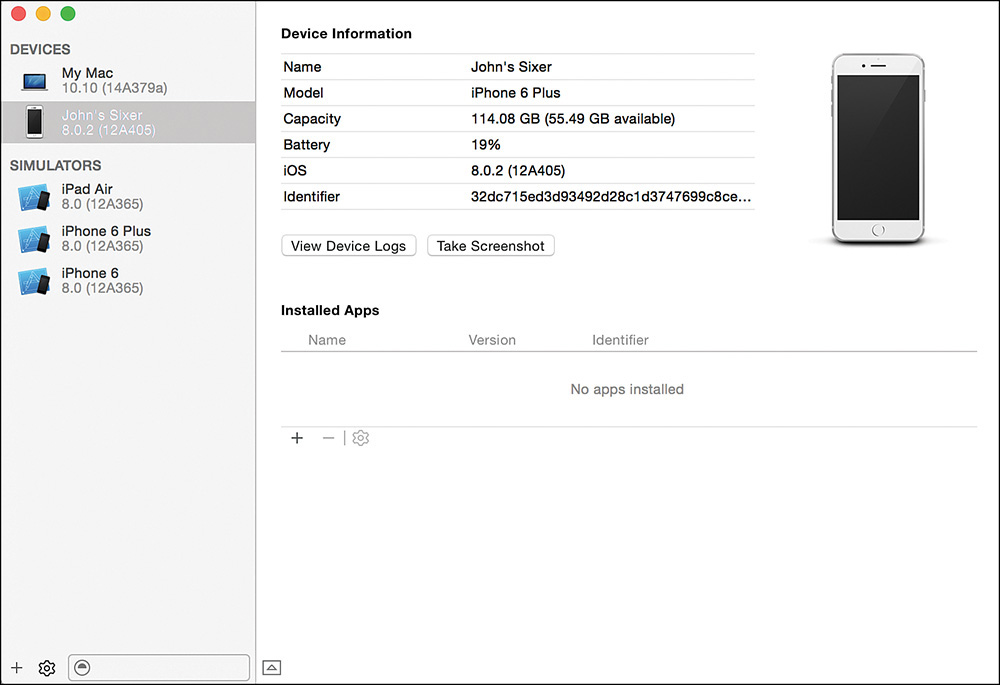The height and width of the screenshot is (685, 1000).
Task: Add a device or simulator via sidebar plus
Action: tap(17, 668)
